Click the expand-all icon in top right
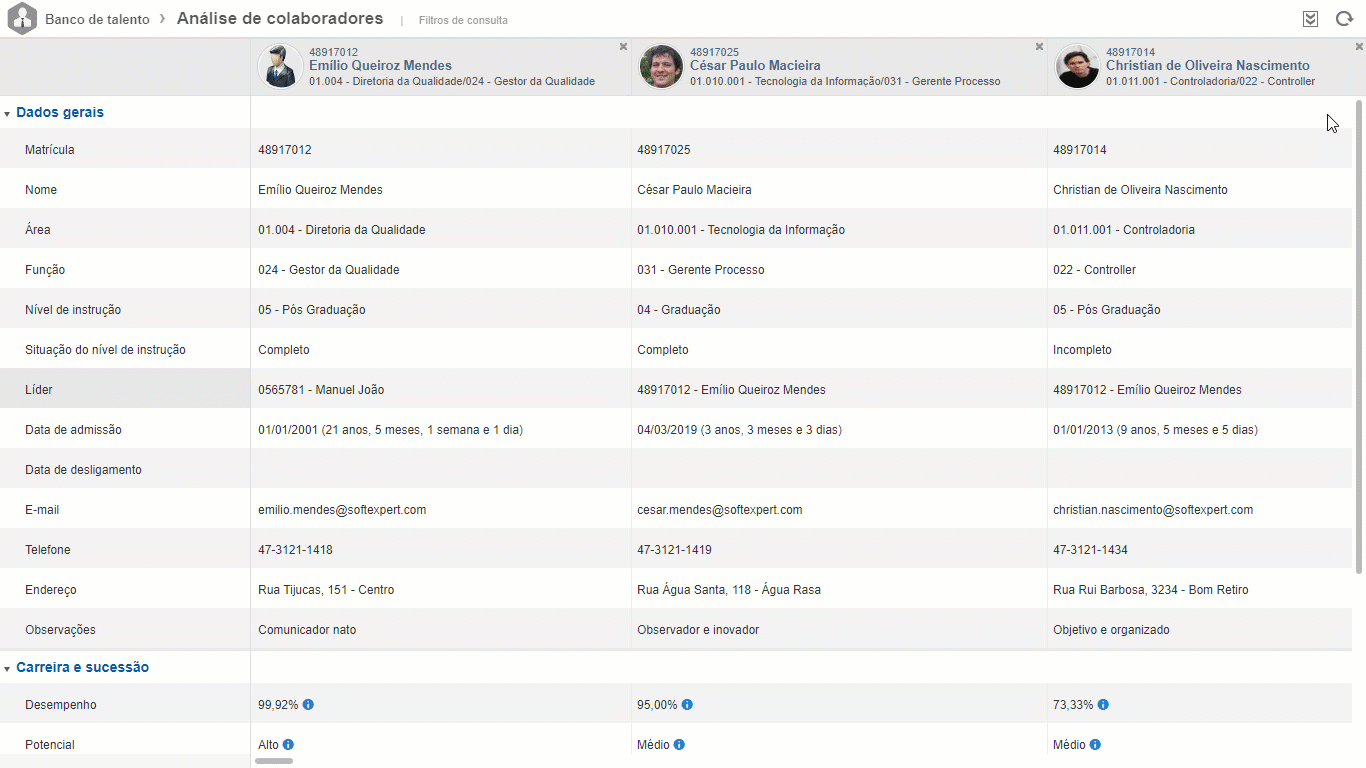The width and height of the screenshot is (1366, 768). click(1311, 19)
